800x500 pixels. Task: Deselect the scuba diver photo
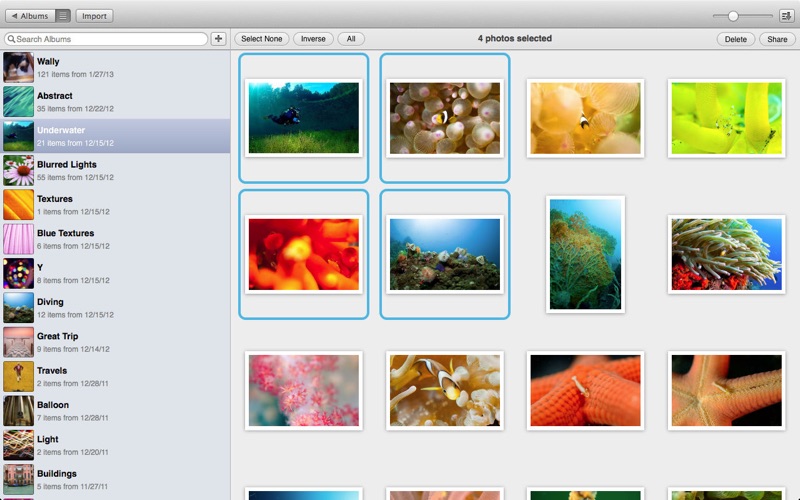tap(304, 118)
